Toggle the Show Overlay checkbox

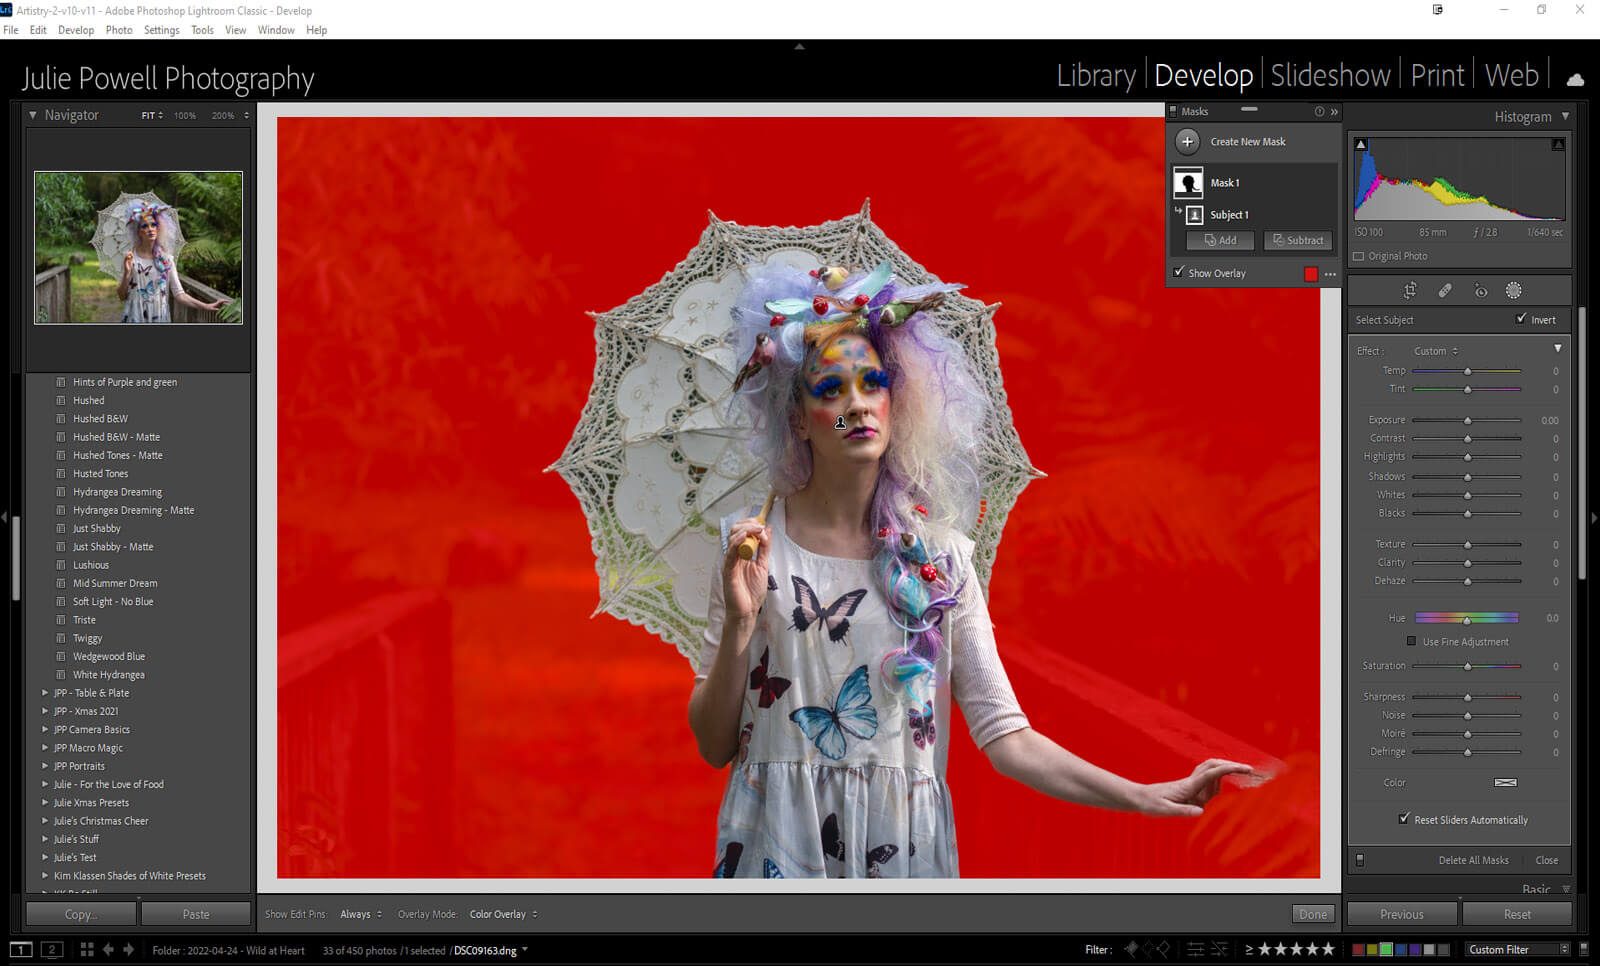click(x=1180, y=273)
